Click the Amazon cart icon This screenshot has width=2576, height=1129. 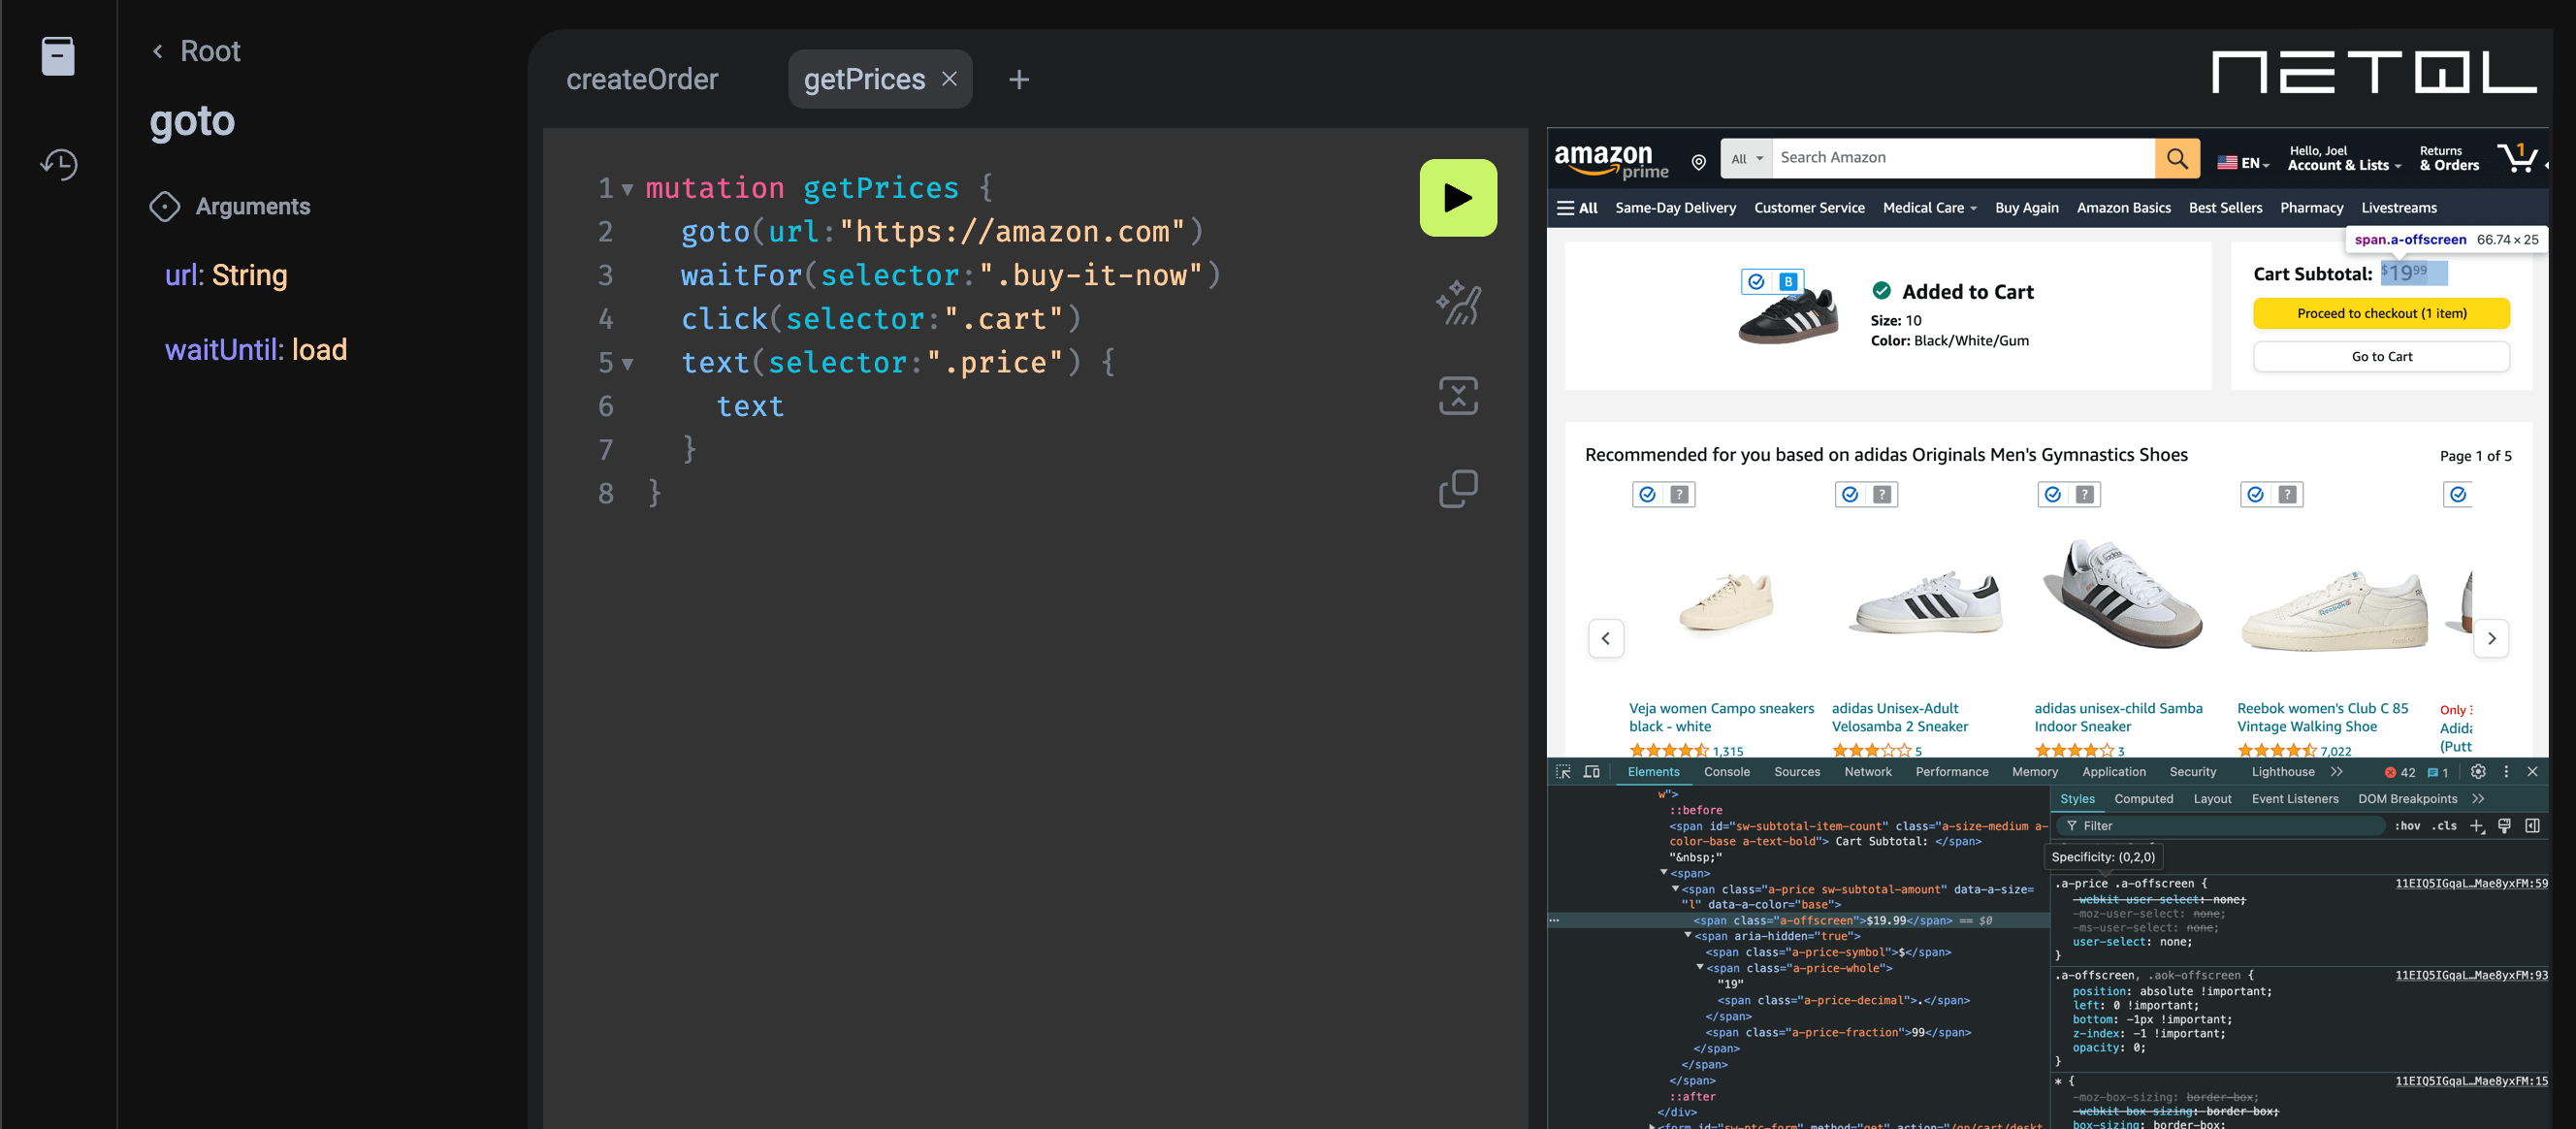click(2517, 157)
